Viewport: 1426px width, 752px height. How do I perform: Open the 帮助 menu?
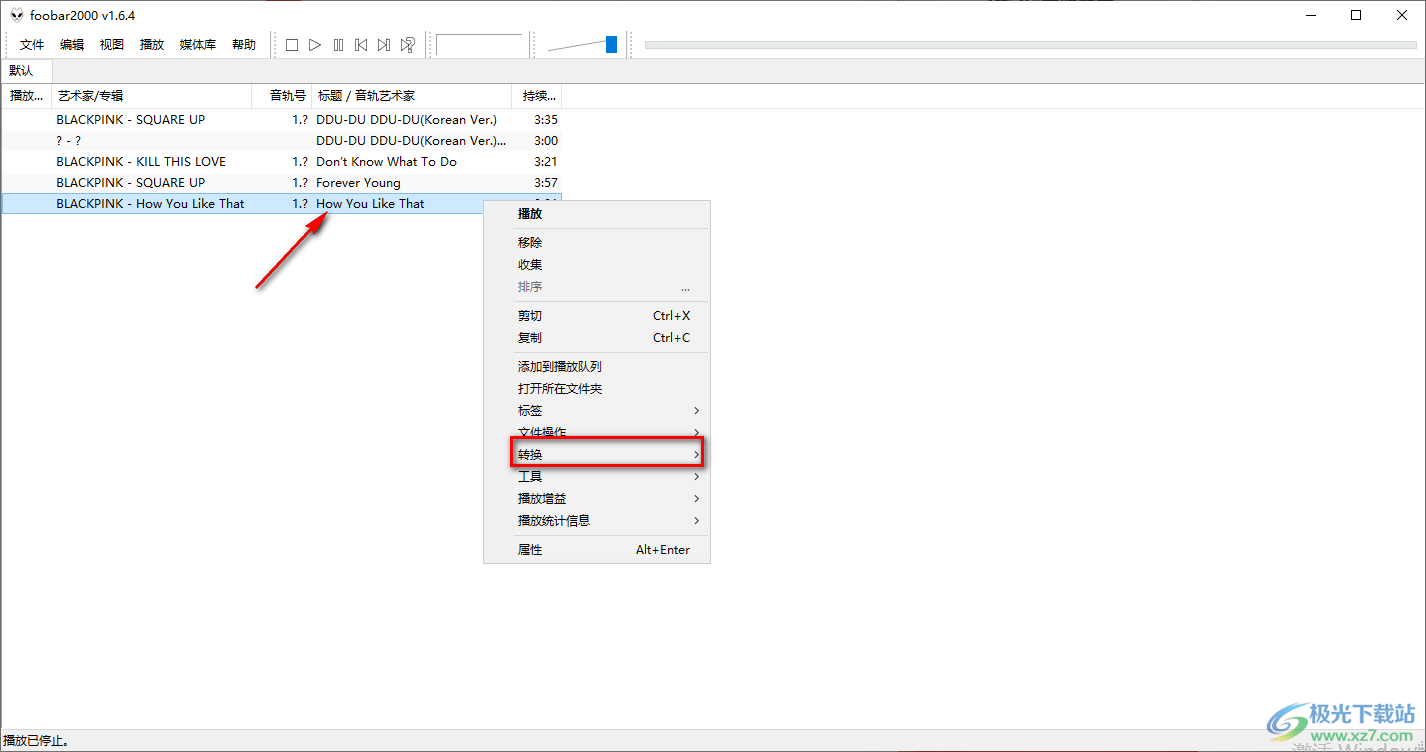pyautogui.click(x=244, y=45)
